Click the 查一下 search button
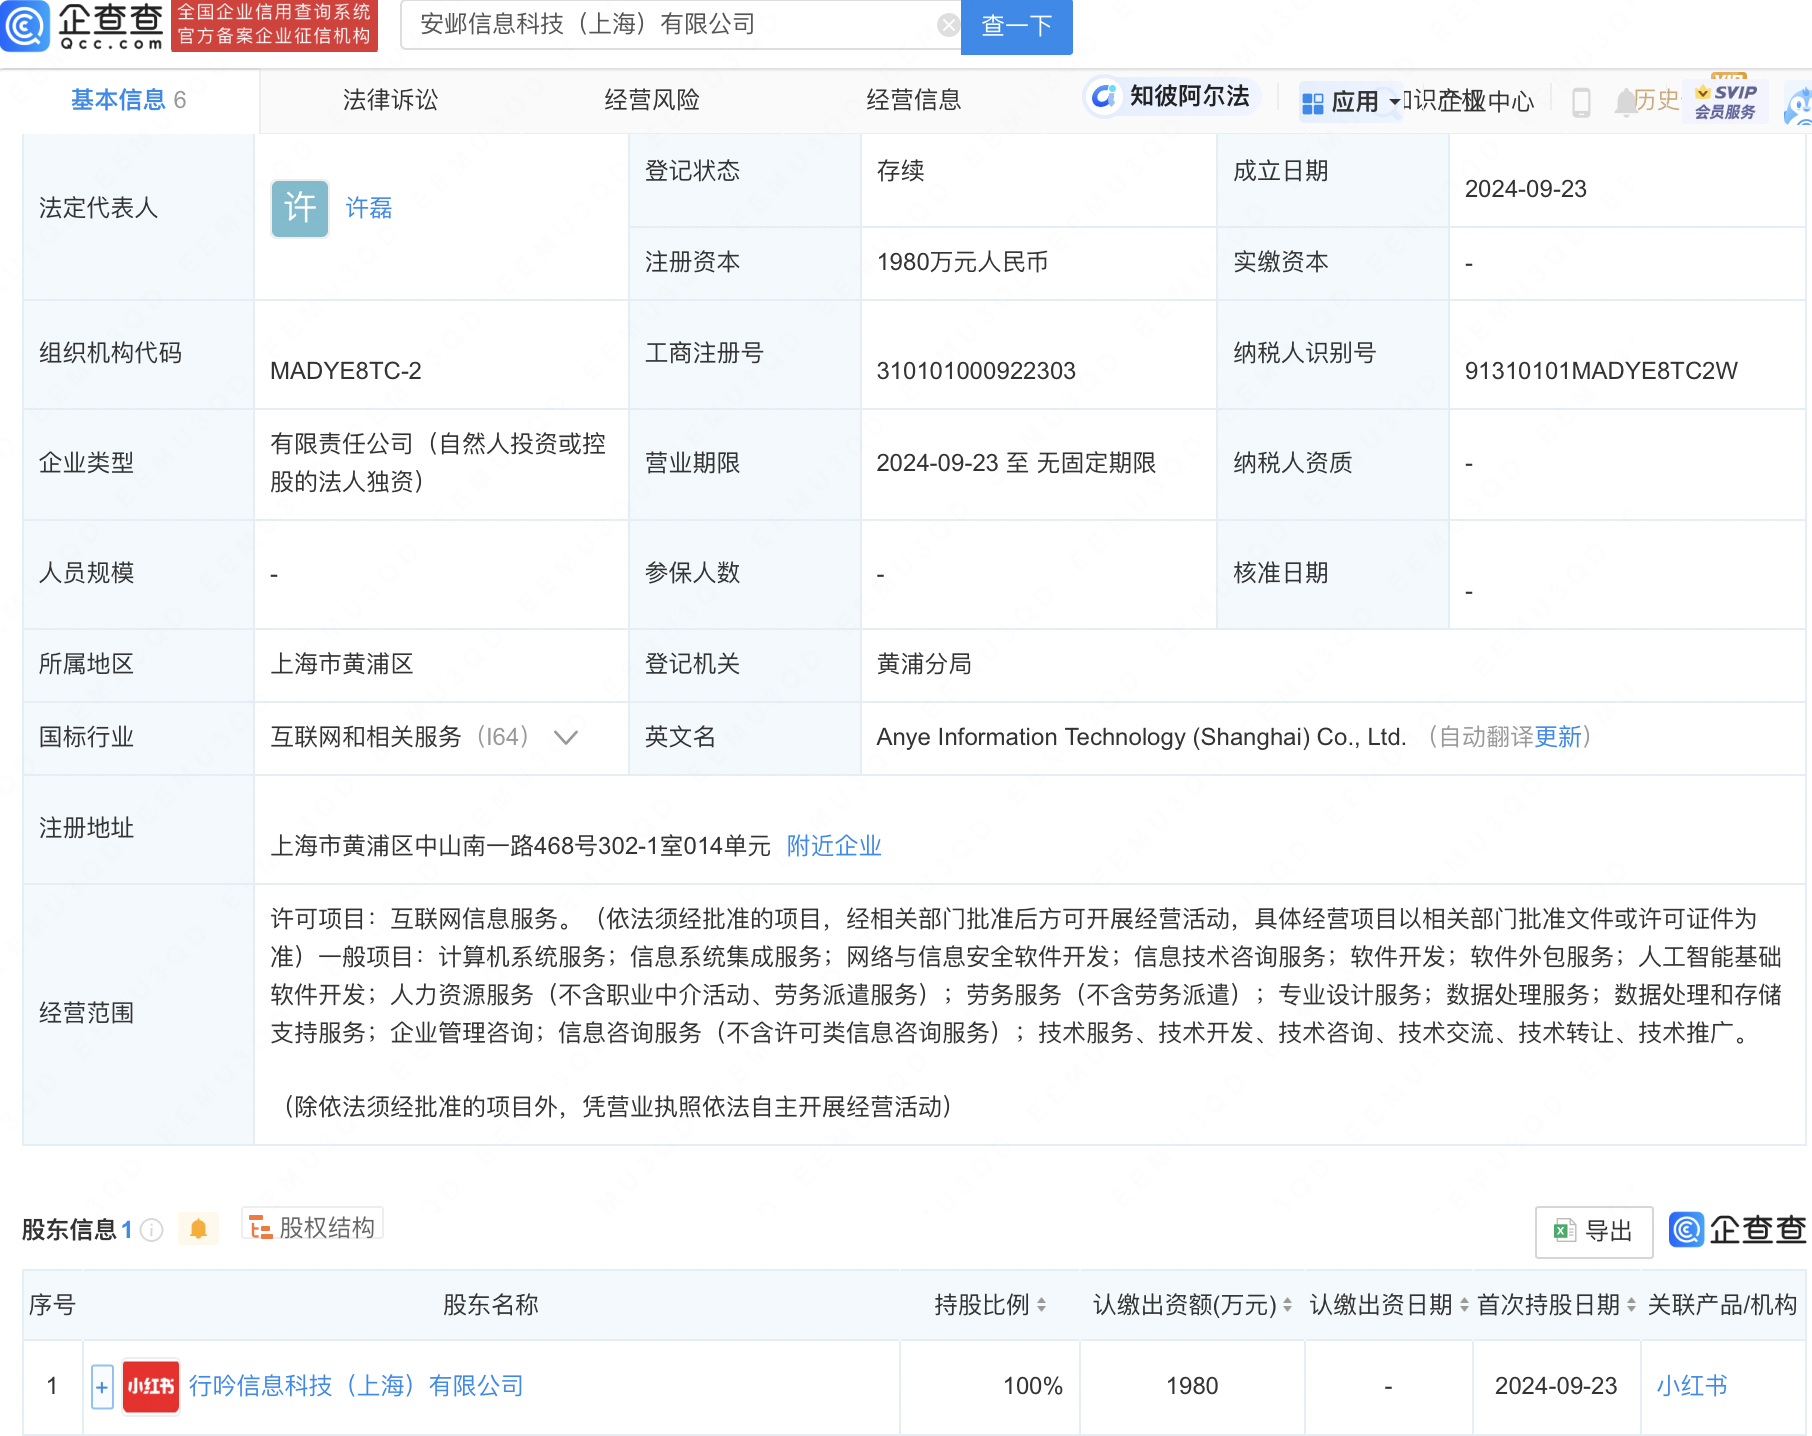Image resolution: width=1812 pixels, height=1436 pixels. pyautogui.click(x=1016, y=26)
